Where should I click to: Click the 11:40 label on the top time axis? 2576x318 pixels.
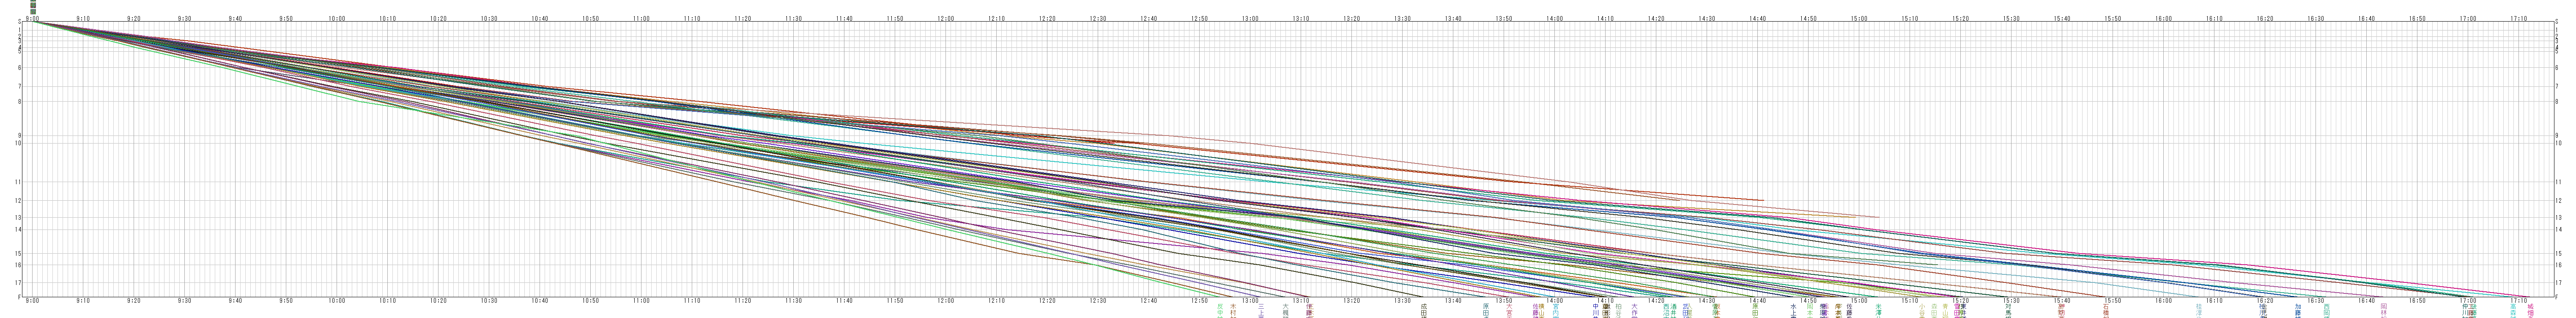tap(845, 18)
